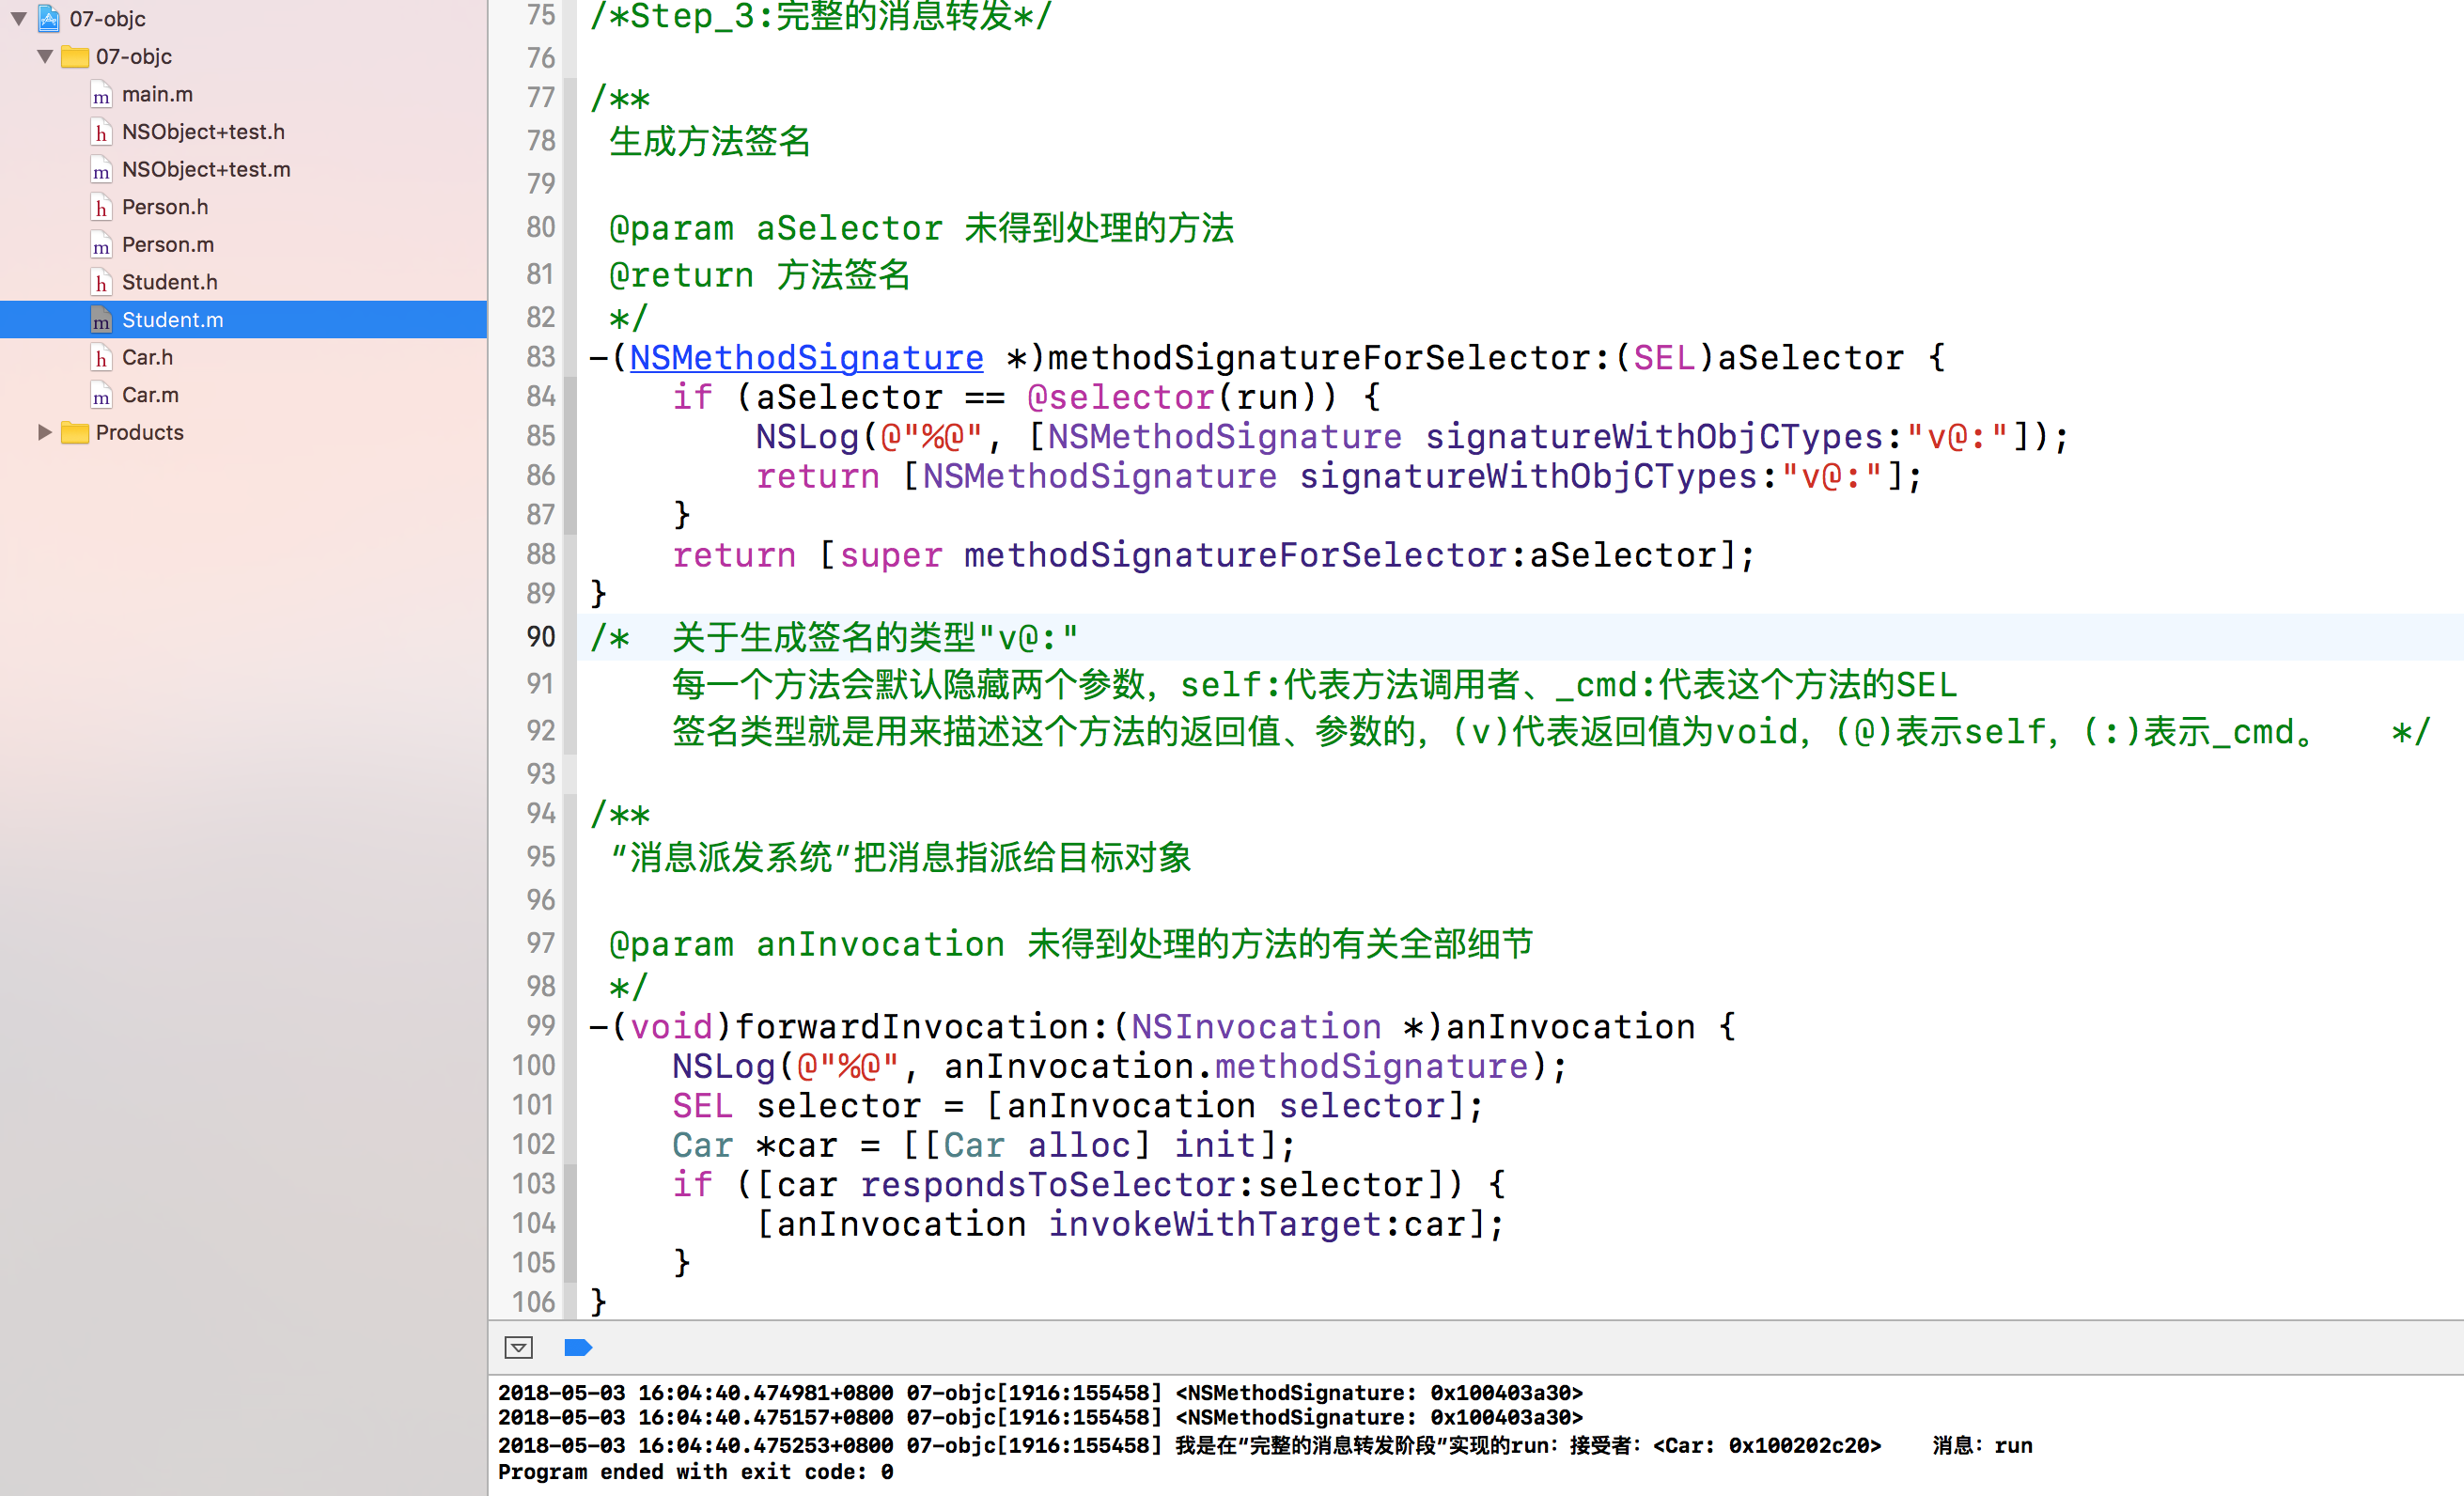Click the Person.m implementation file icon

[101, 245]
